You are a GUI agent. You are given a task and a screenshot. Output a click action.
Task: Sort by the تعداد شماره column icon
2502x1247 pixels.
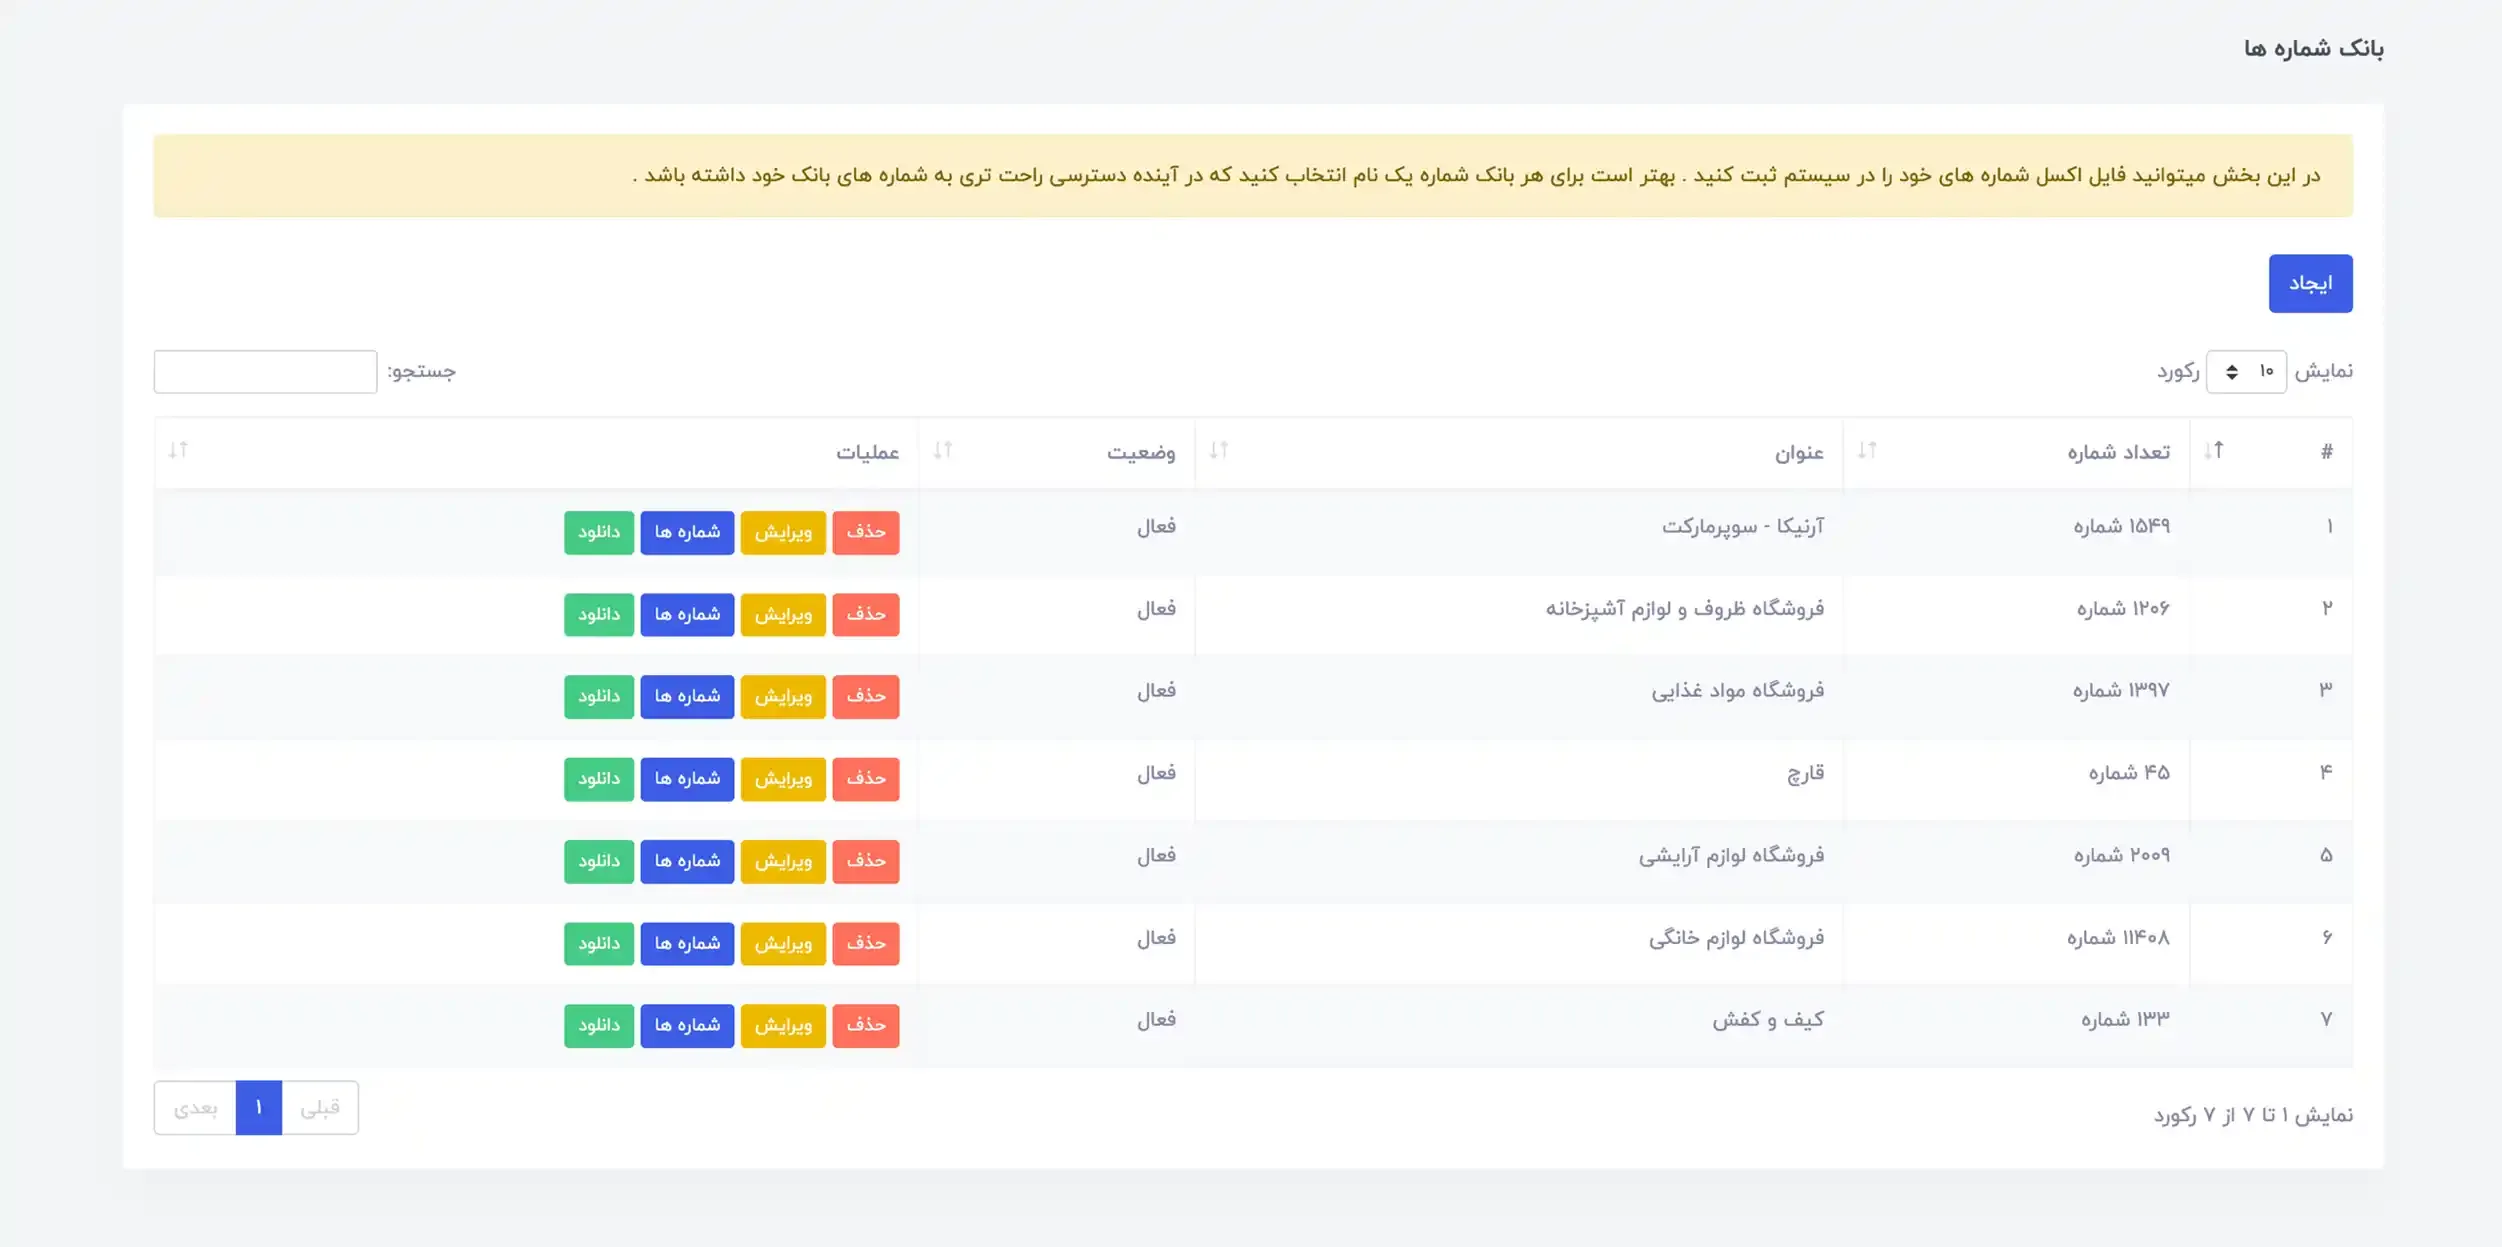tap(1867, 451)
